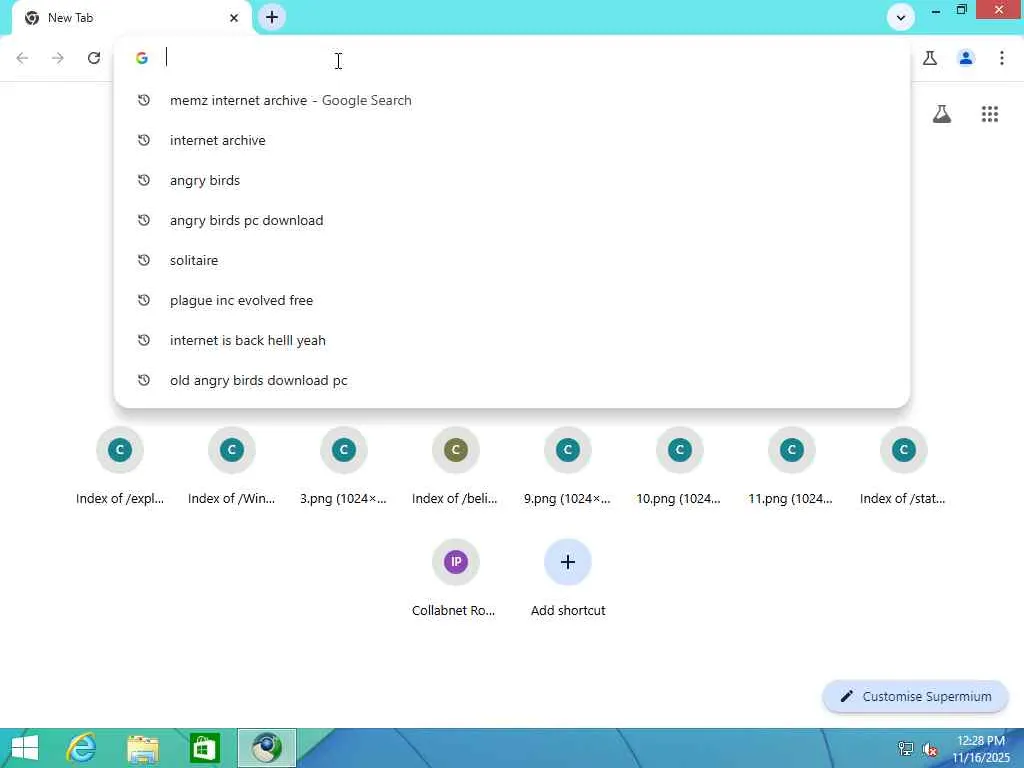Click the Supermium taskbar icon
1024x768 pixels.
coord(266,748)
